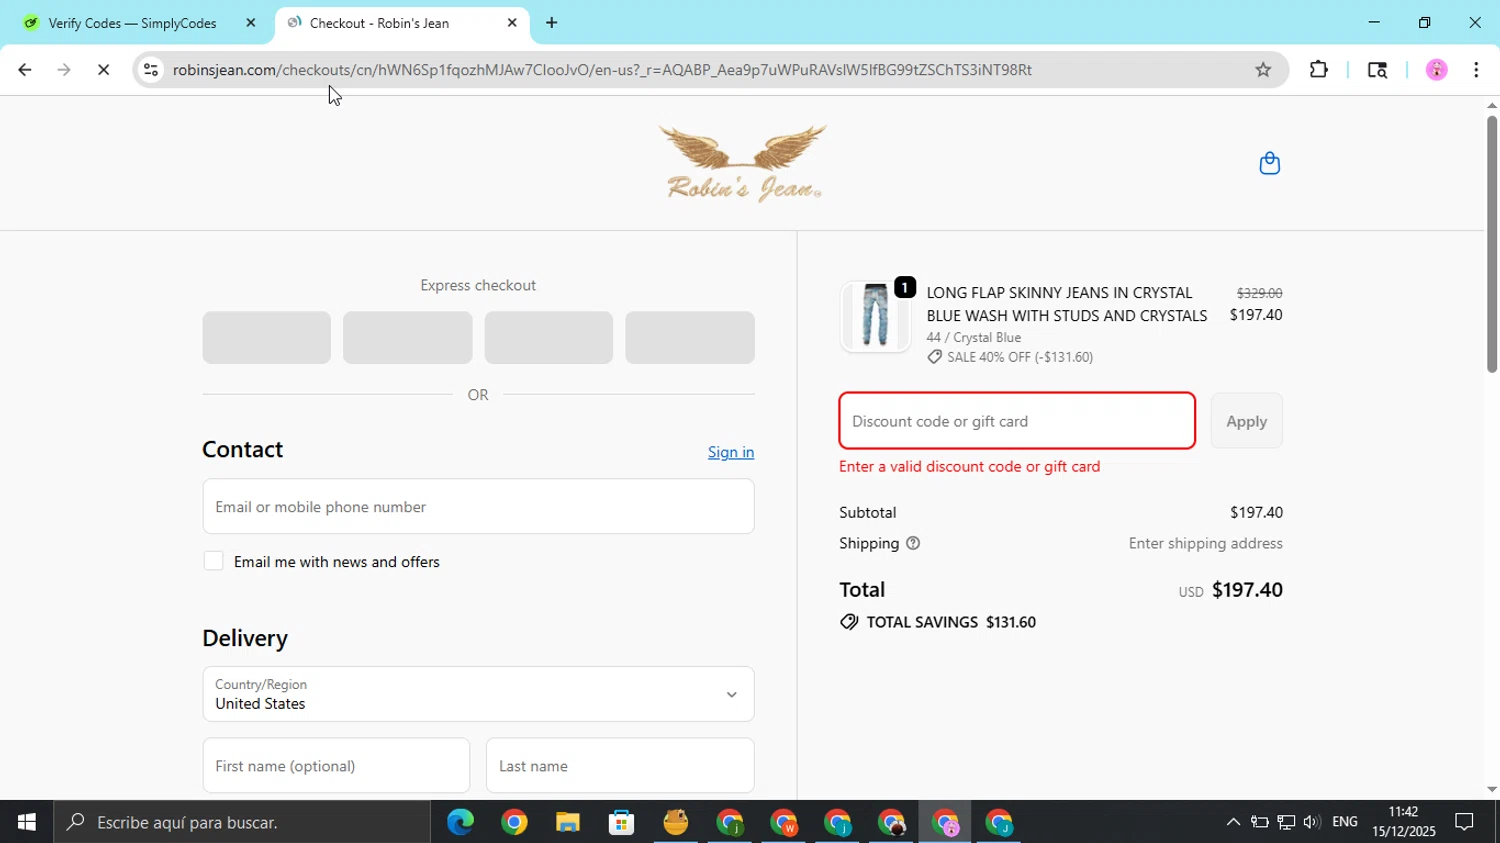
Task: Bookmark this page with star icon
Action: pyautogui.click(x=1263, y=70)
